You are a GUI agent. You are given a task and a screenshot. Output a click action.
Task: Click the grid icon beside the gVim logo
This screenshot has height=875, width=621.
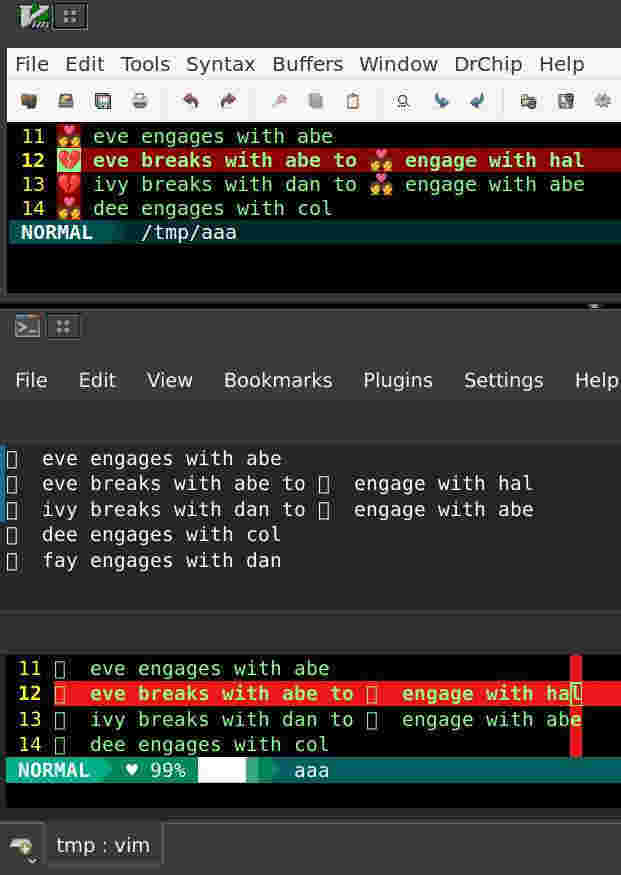point(70,16)
